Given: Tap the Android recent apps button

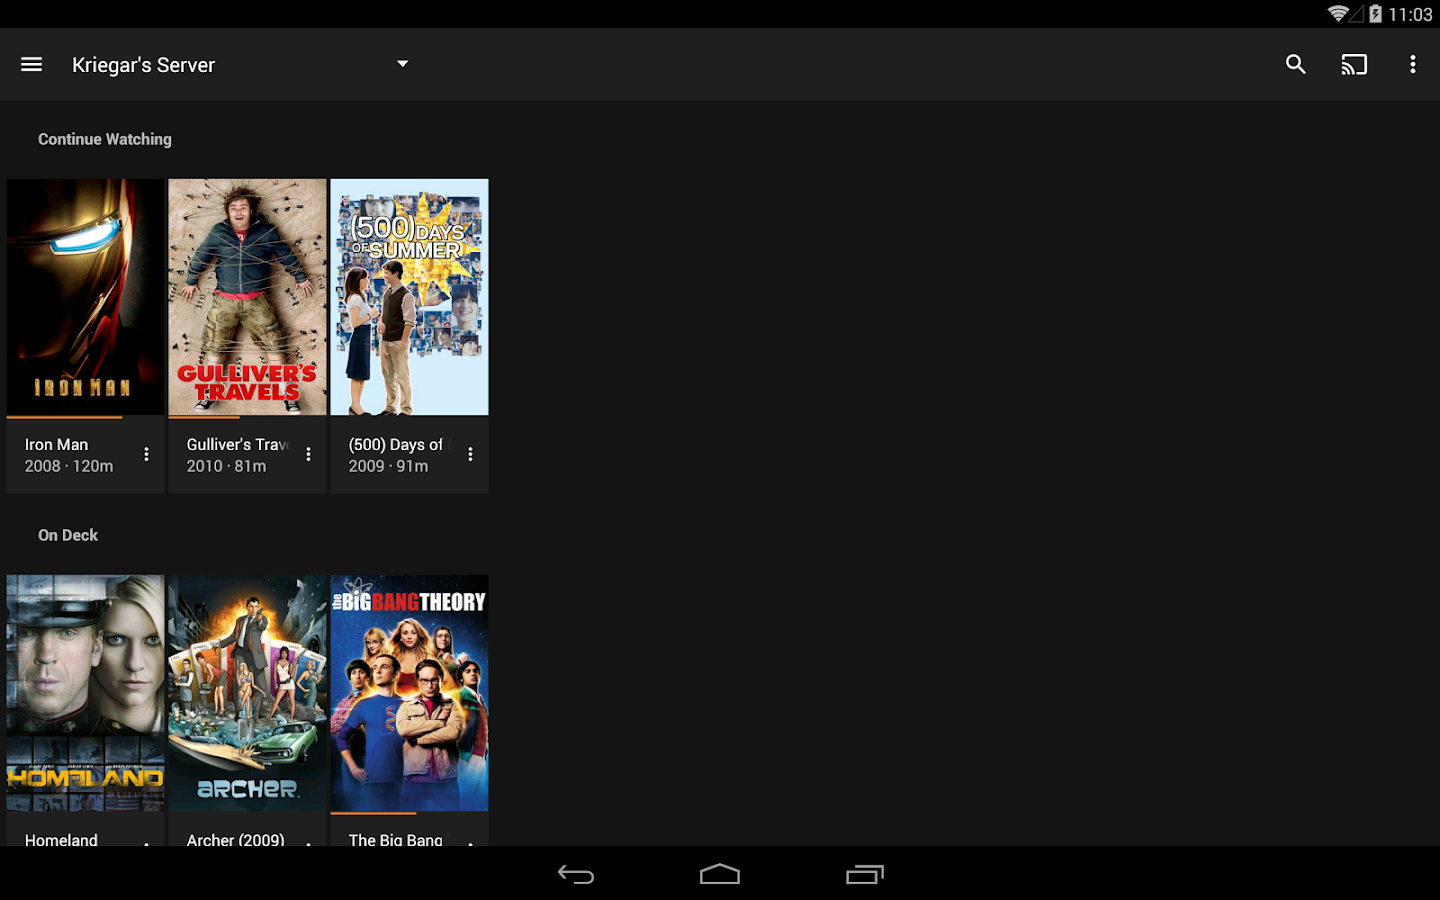Looking at the screenshot, I should click(865, 874).
